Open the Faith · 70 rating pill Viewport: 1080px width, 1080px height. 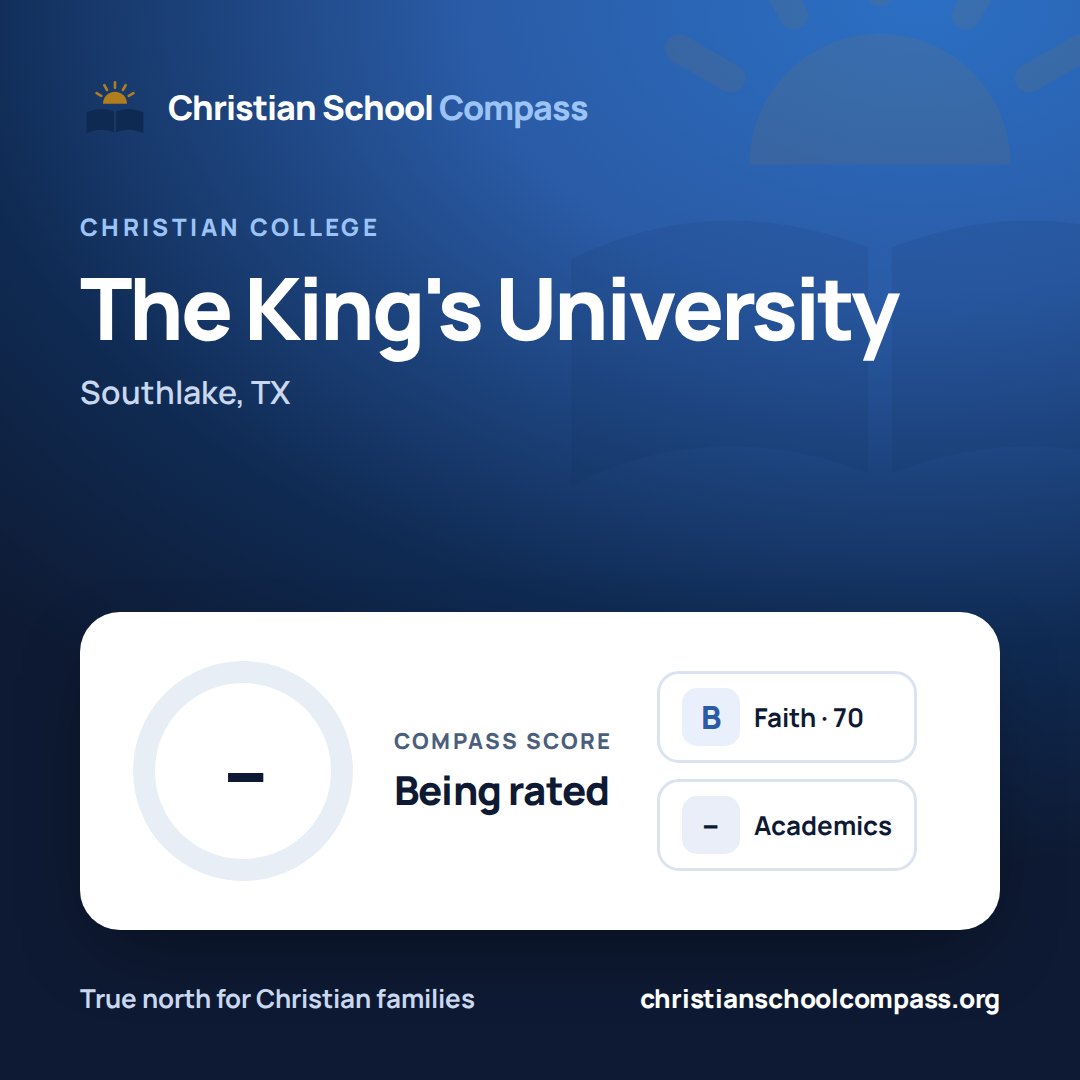click(787, 717)
